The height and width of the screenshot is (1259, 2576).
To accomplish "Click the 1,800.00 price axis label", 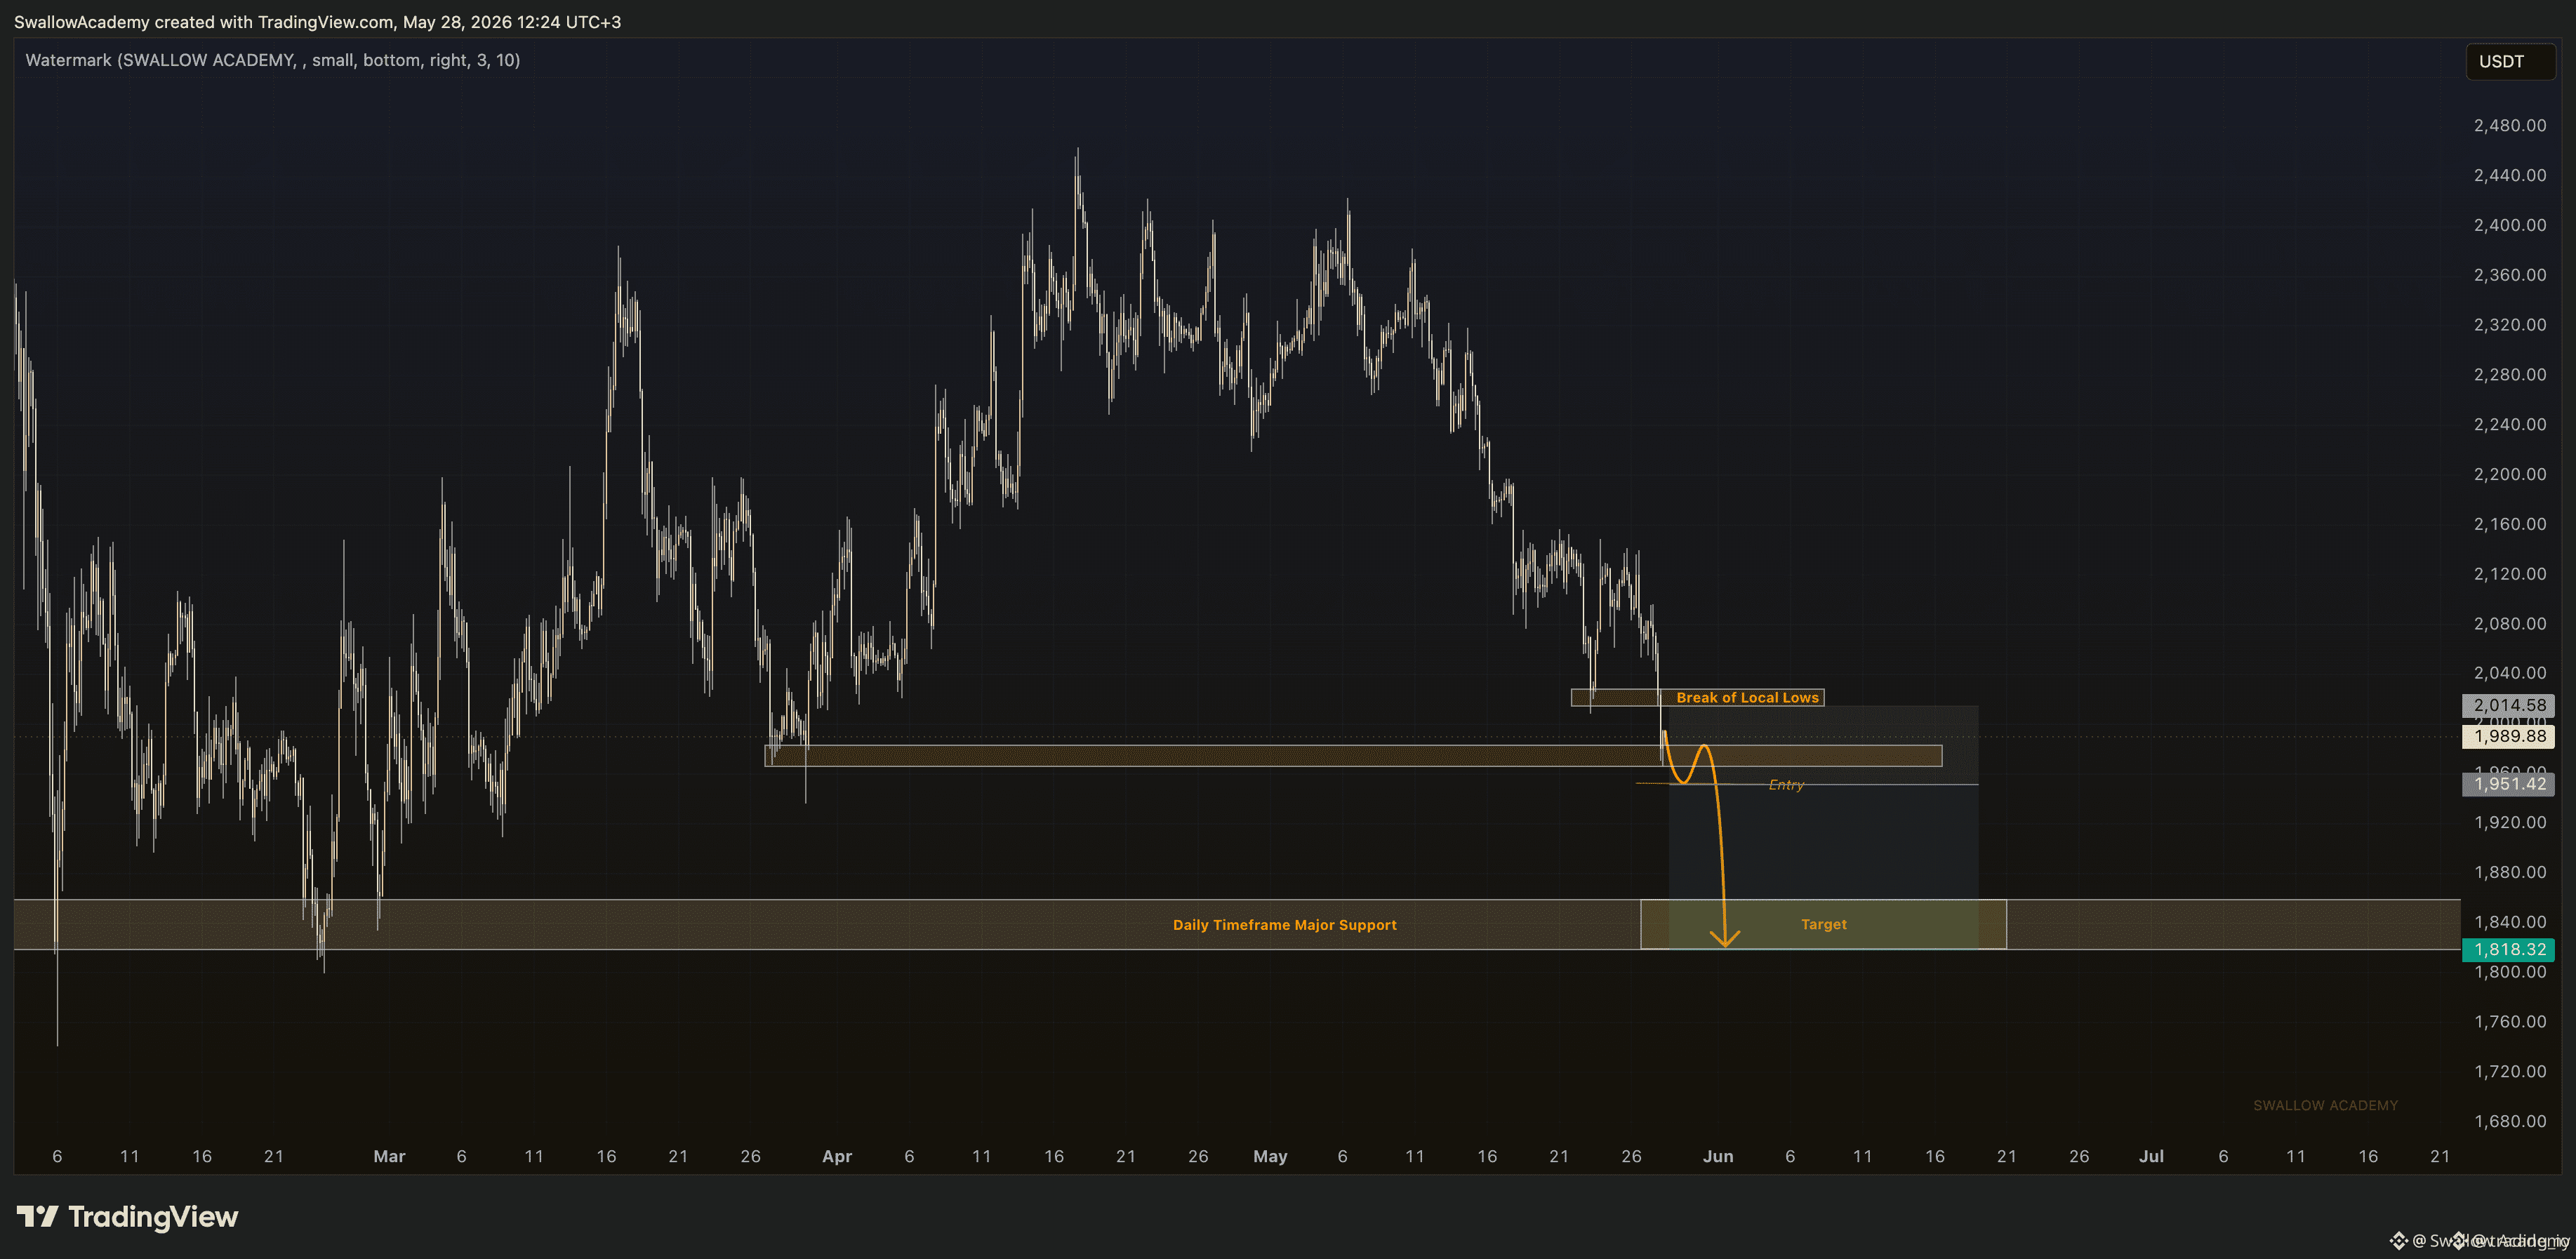I will 2510,972.
